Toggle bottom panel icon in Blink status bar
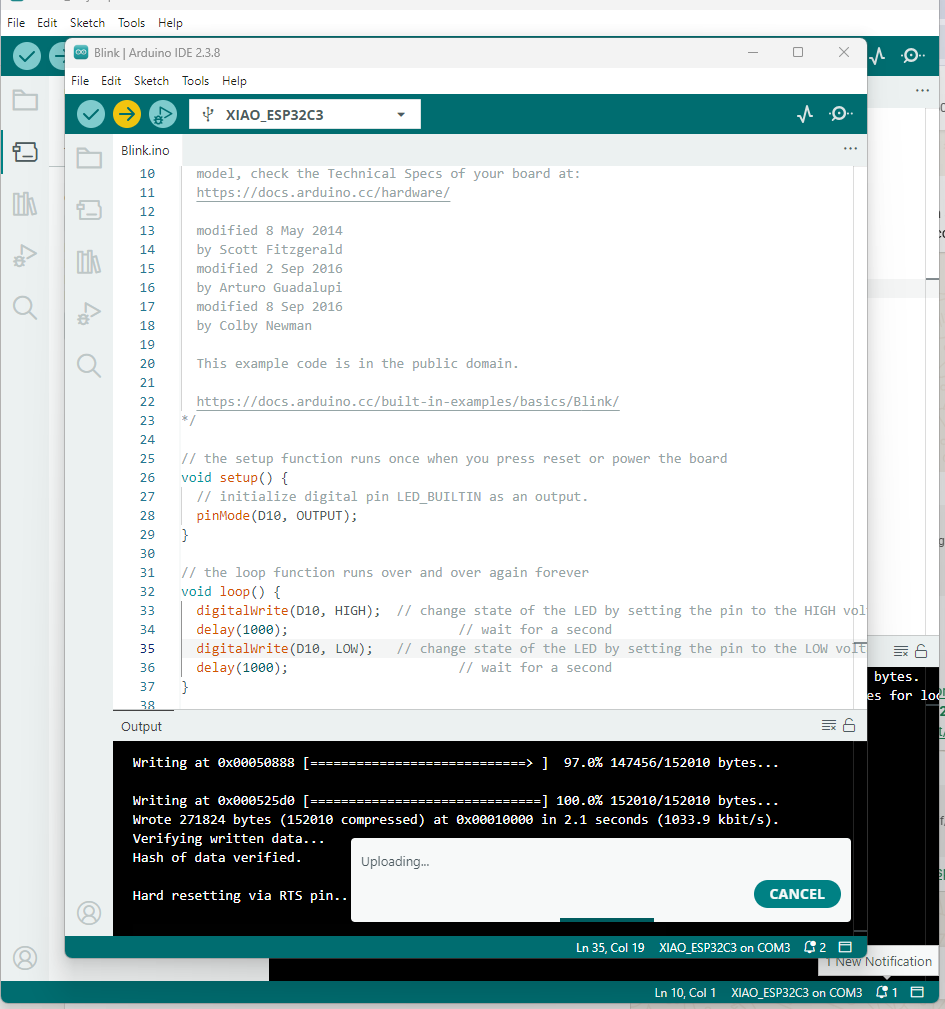This screenshot has height=1009, width=945. coord(845,947)
